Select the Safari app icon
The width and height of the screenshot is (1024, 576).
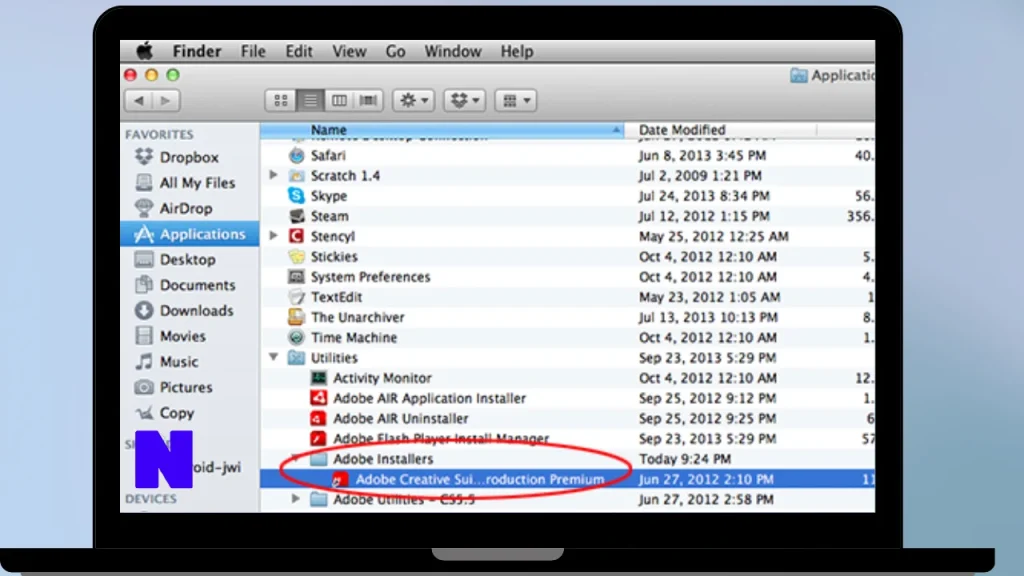click(x=296, y=155)
